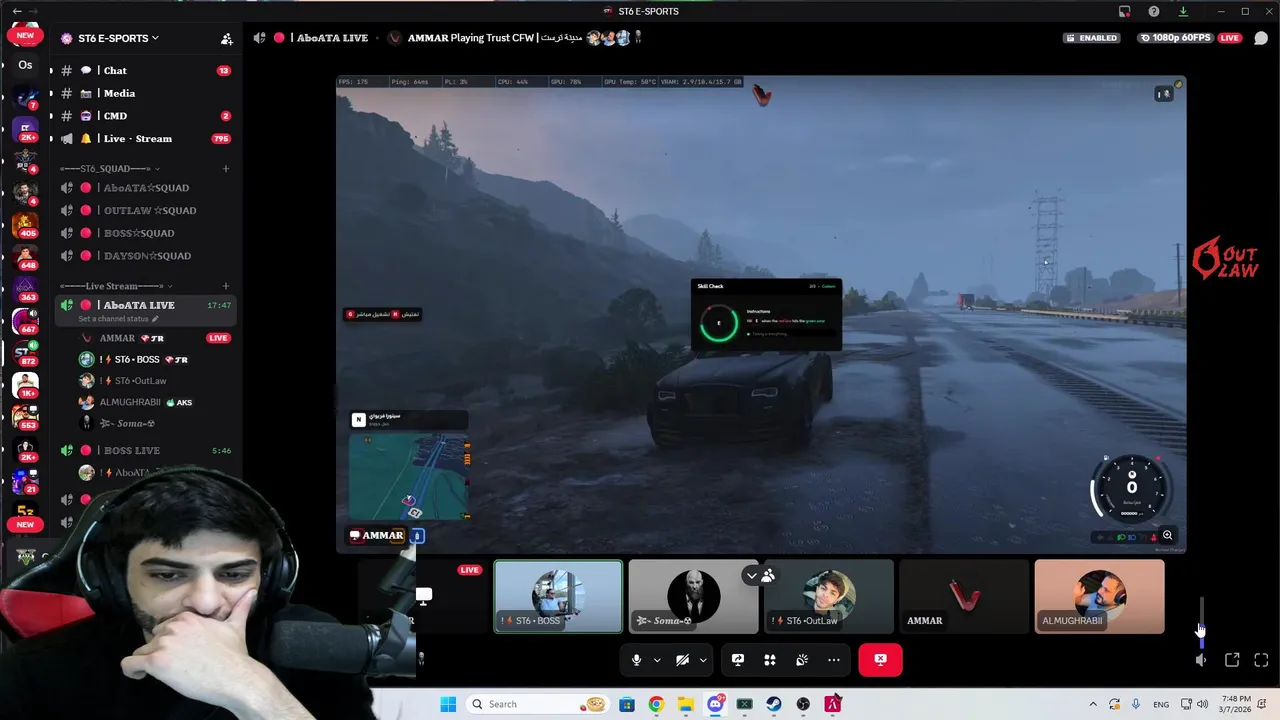This screenshot has height=720, width=1280.
Task: Open More options ellipsis in call controls
Action: (834, 660)
